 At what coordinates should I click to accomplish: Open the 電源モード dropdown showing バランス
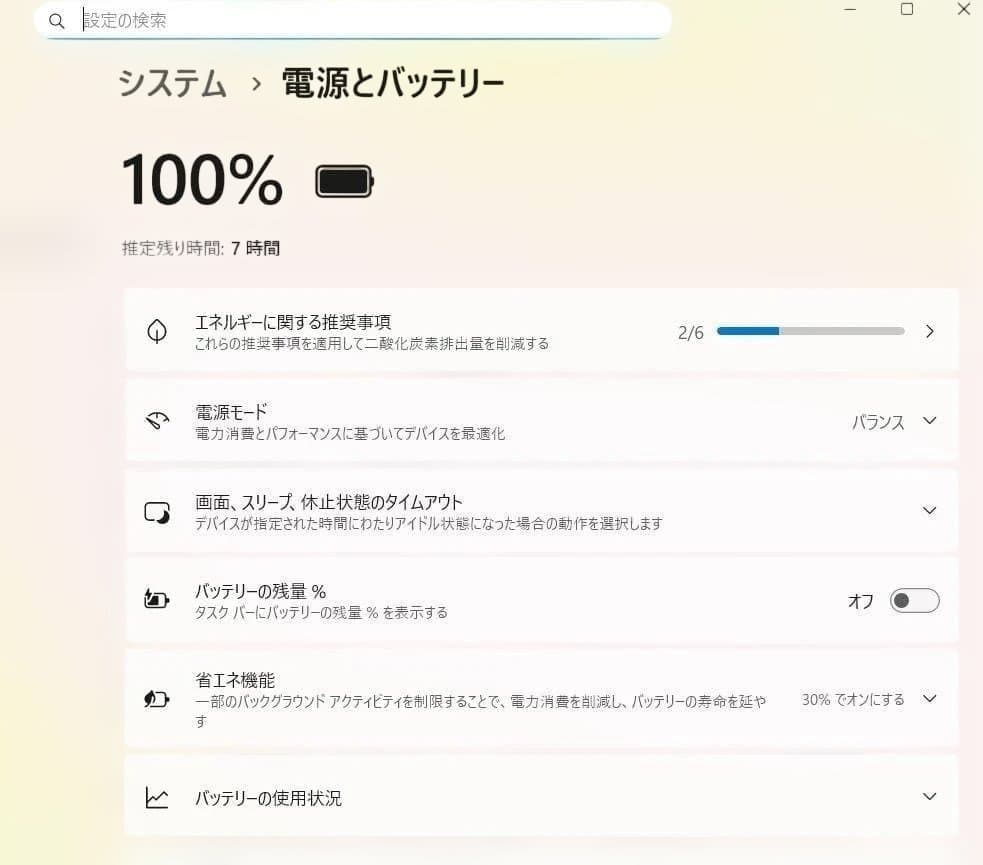tap(929, 421)
